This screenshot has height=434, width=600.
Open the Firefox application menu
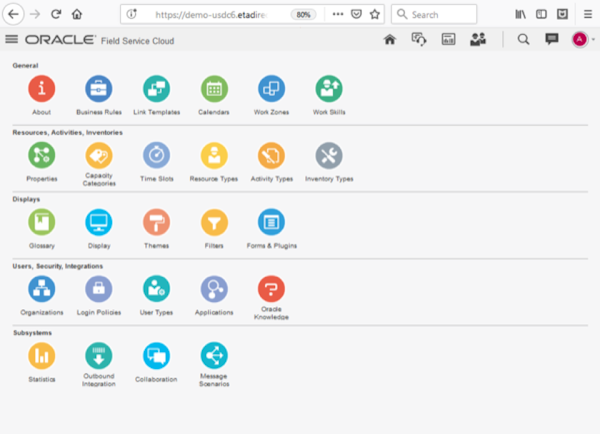click(x=588, y=15)
